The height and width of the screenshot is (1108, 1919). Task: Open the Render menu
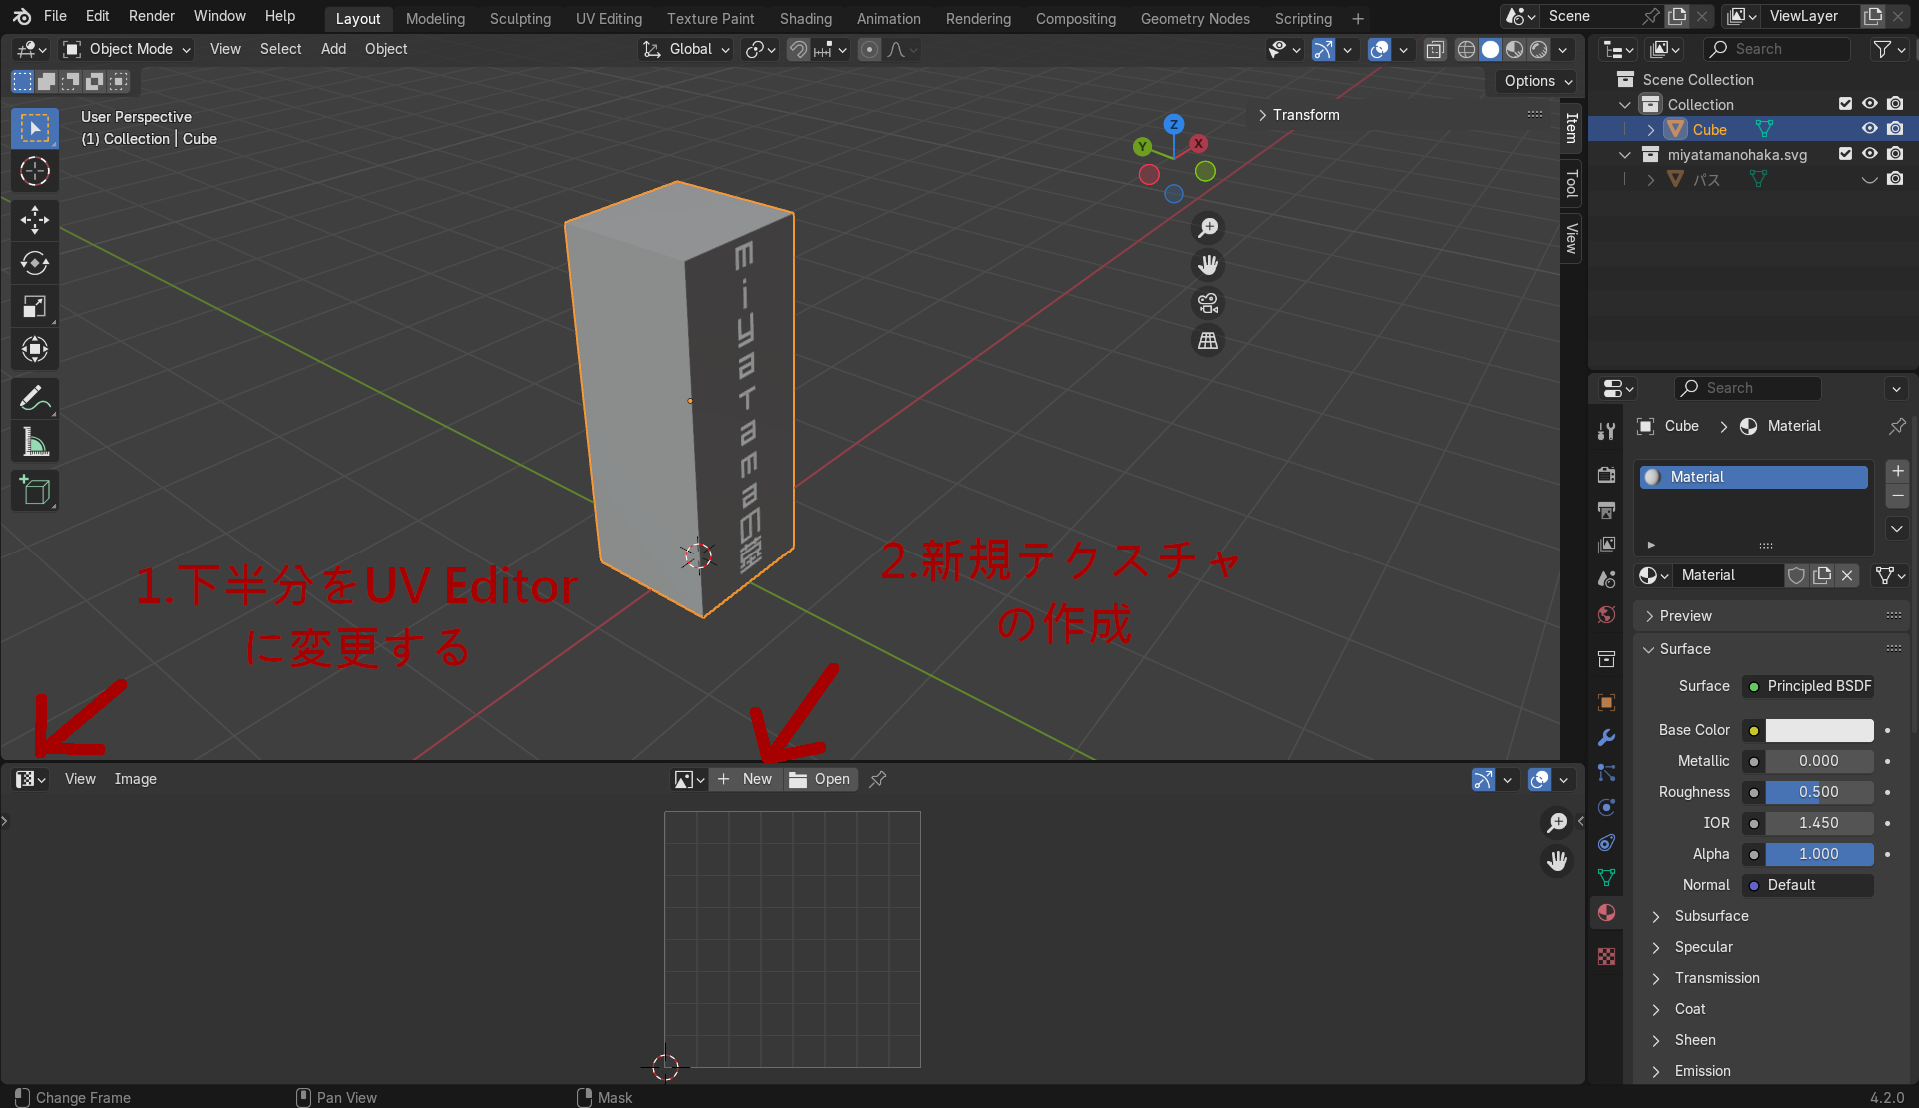(x=152, y=16)
